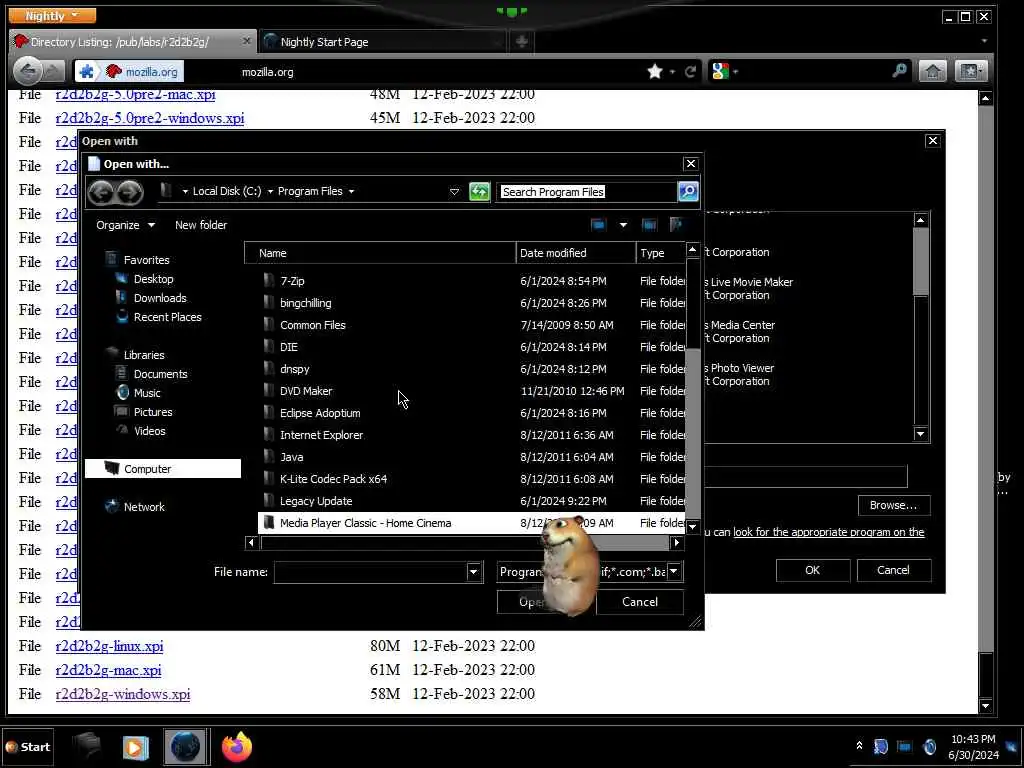Sort by the Name column header
This screenshot has height=768, width=1024.
pyautogui.click(x=380, y=253)
